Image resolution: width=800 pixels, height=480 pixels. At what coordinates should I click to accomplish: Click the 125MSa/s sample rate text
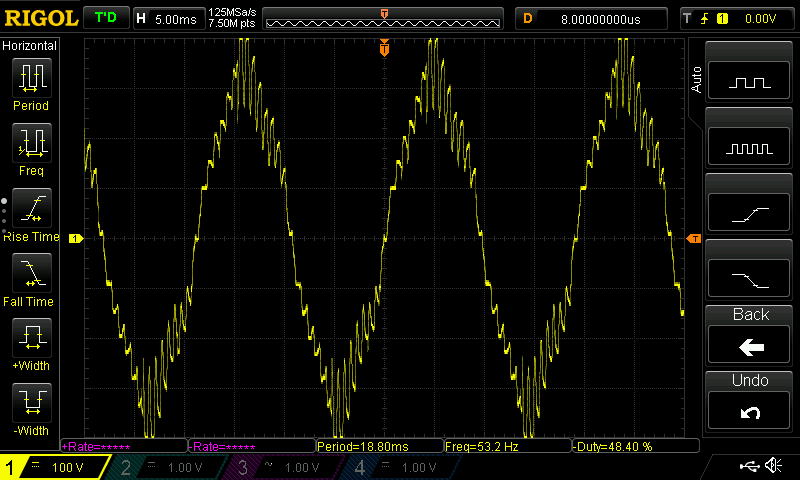pos(232,13)
